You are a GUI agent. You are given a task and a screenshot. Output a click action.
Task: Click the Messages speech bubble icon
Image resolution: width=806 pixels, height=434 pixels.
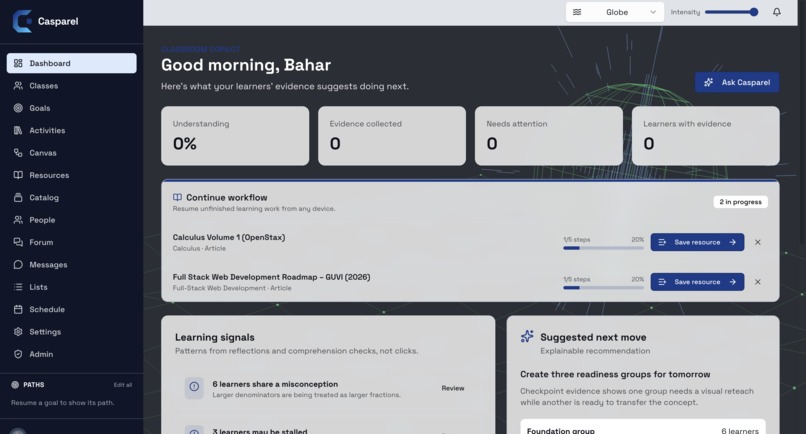(18, 265)
